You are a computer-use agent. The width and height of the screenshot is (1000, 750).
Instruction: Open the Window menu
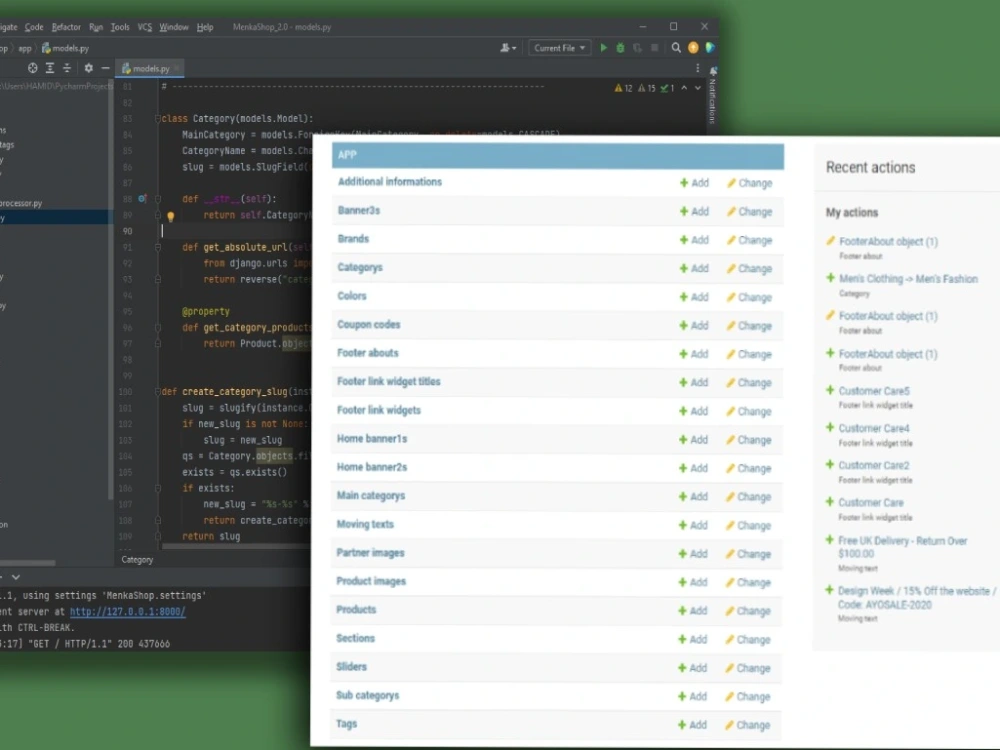coord(173,27)
